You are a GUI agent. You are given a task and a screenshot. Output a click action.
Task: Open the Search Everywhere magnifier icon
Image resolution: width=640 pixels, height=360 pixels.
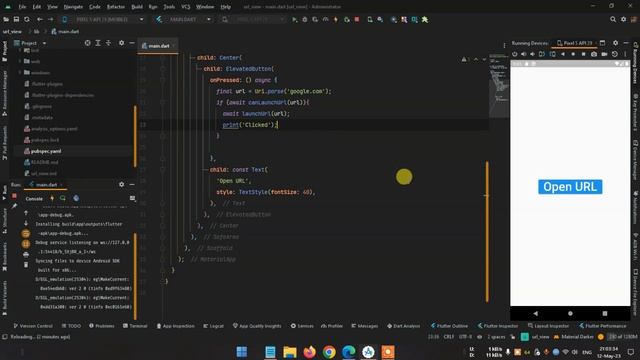(613, 20)
